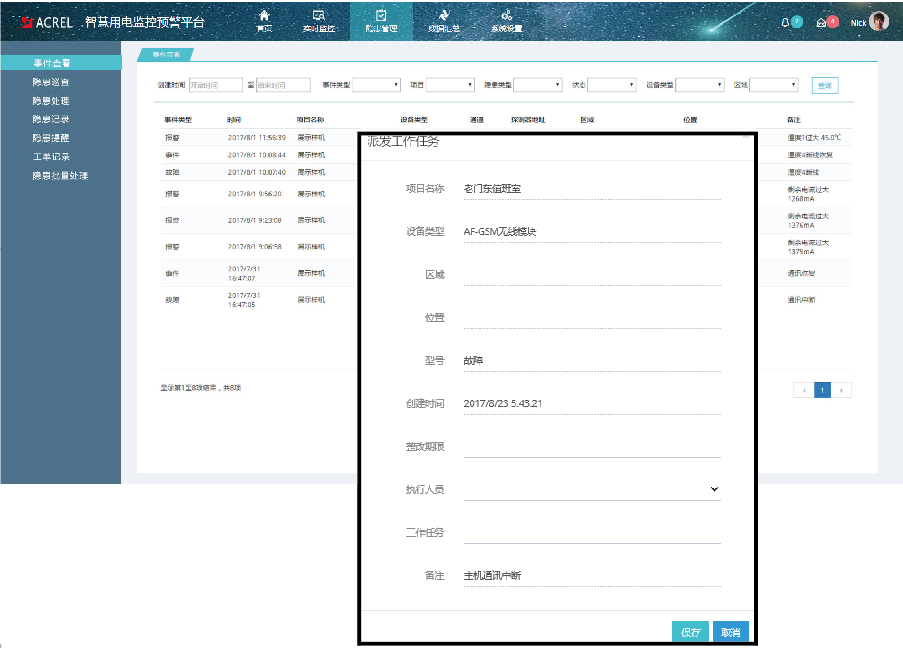
Task: Click 派发工作任务 dialog title
Action: tap(403, 142)
